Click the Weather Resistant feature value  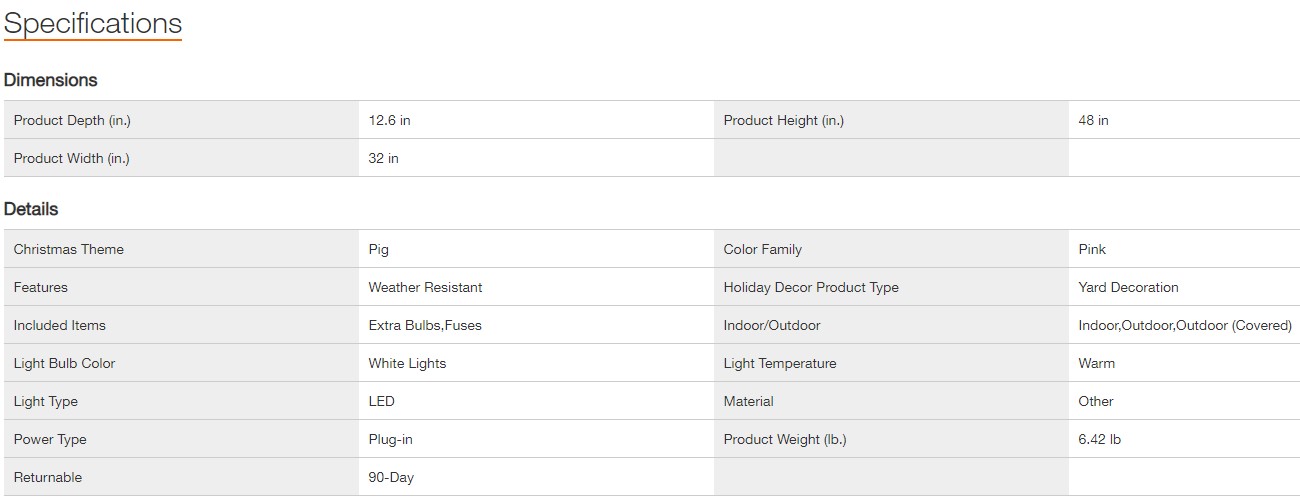(425, 287)
